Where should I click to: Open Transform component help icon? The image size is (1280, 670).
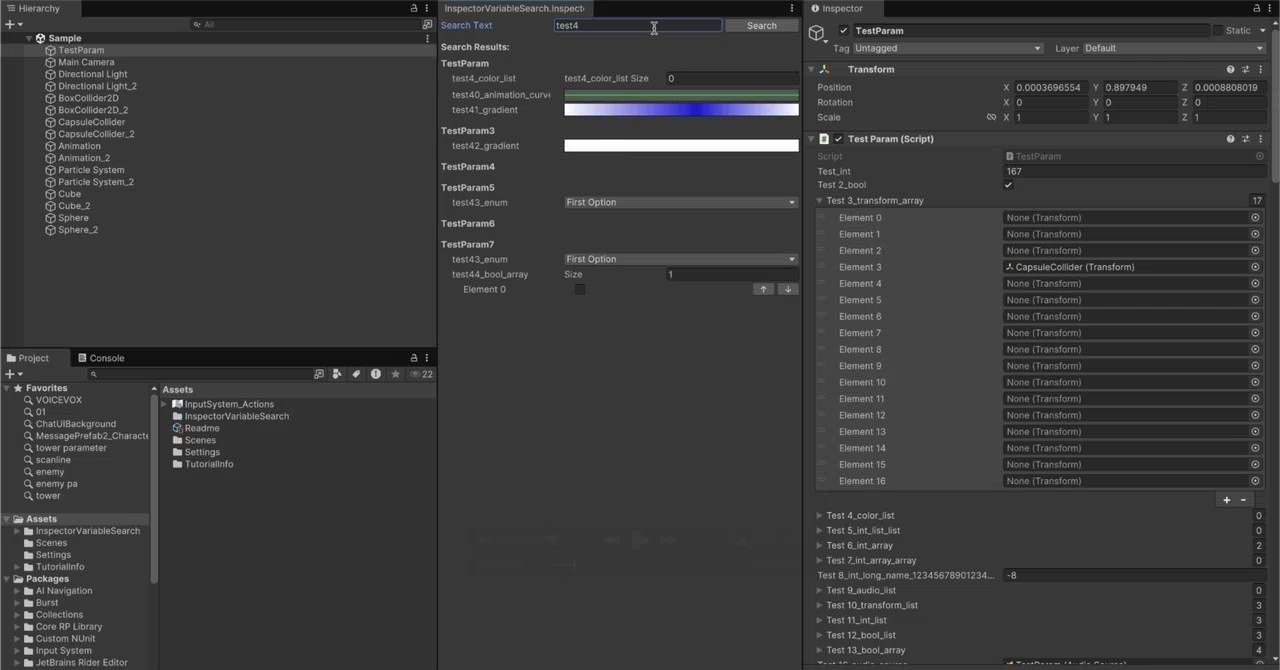pyautogui.click(x=1230, y=70)
